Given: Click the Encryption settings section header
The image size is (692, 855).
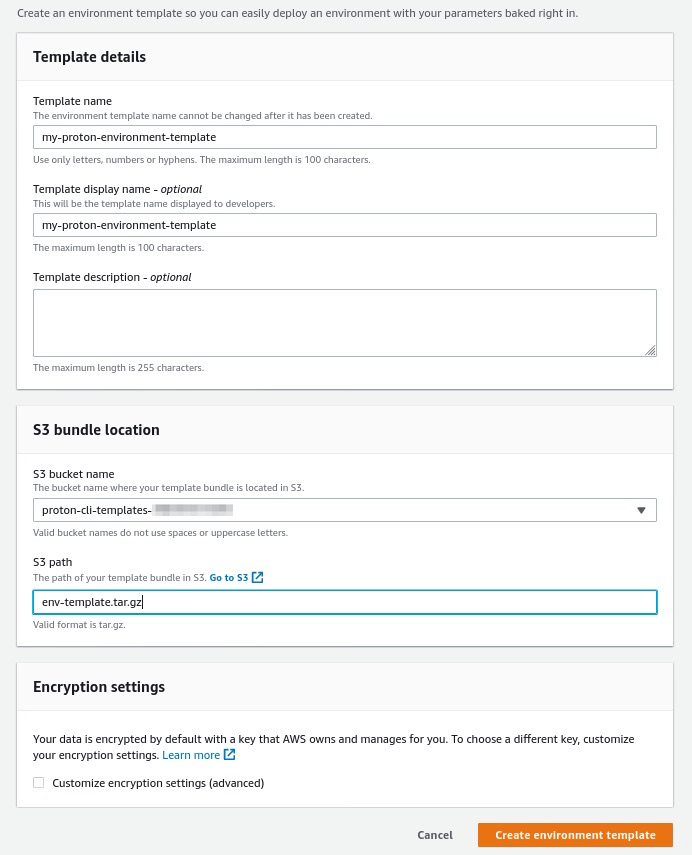Looking at the screenshot, I should pos(99,686).
